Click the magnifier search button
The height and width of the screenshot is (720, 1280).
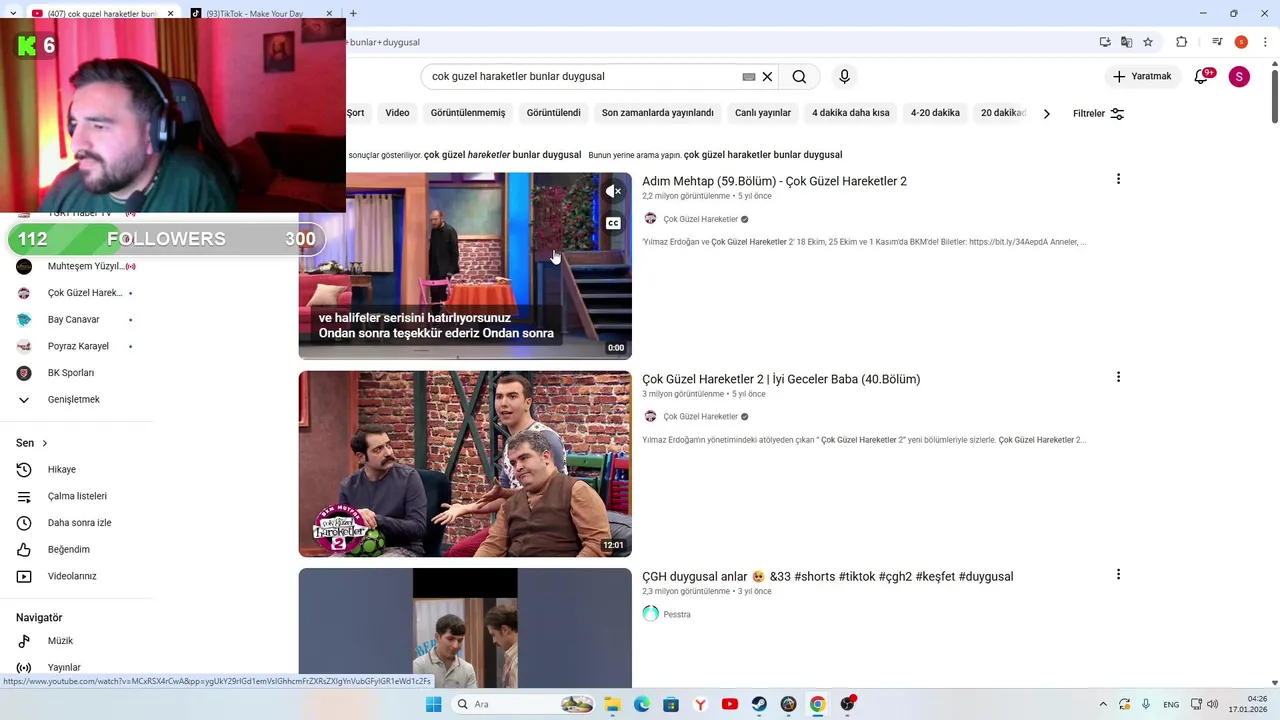coord(799,77)
